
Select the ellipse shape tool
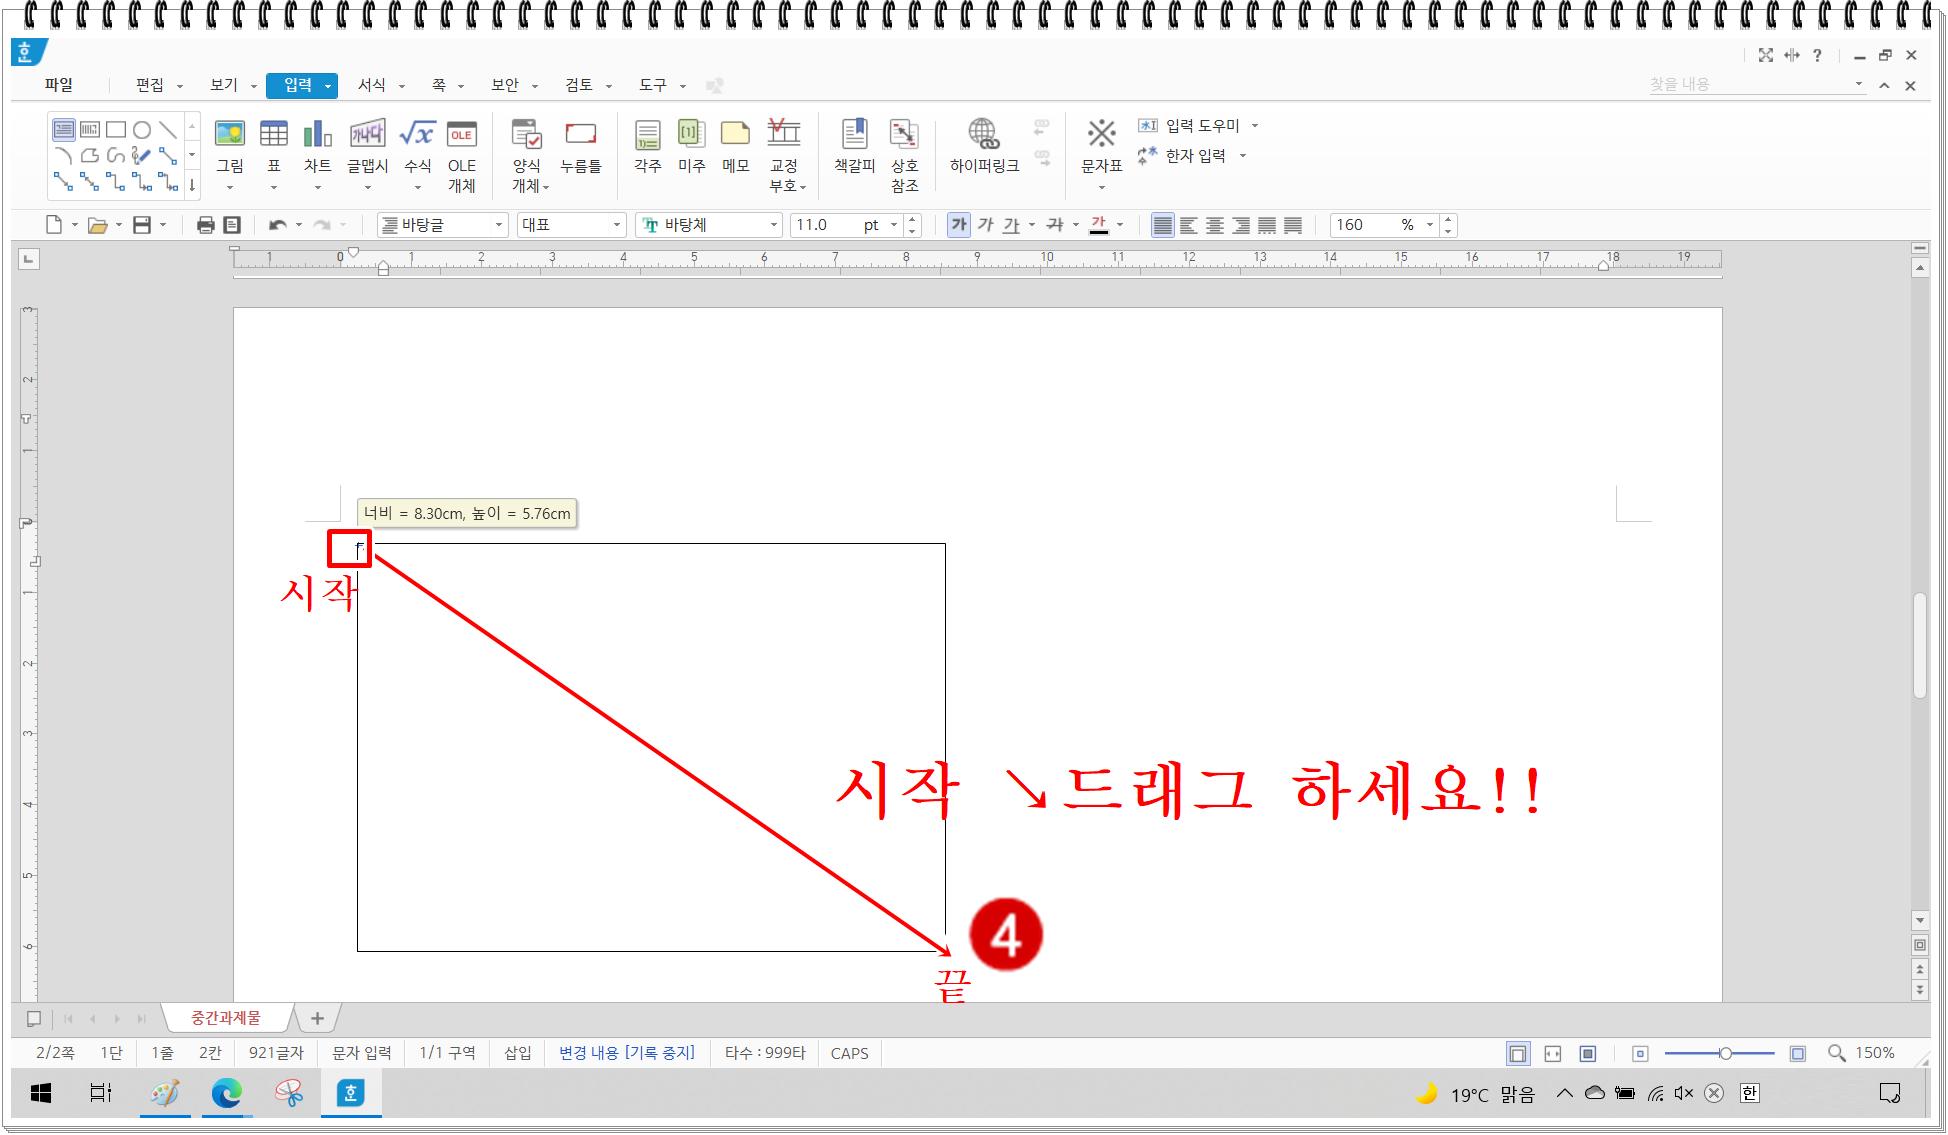tap(142, 130)
